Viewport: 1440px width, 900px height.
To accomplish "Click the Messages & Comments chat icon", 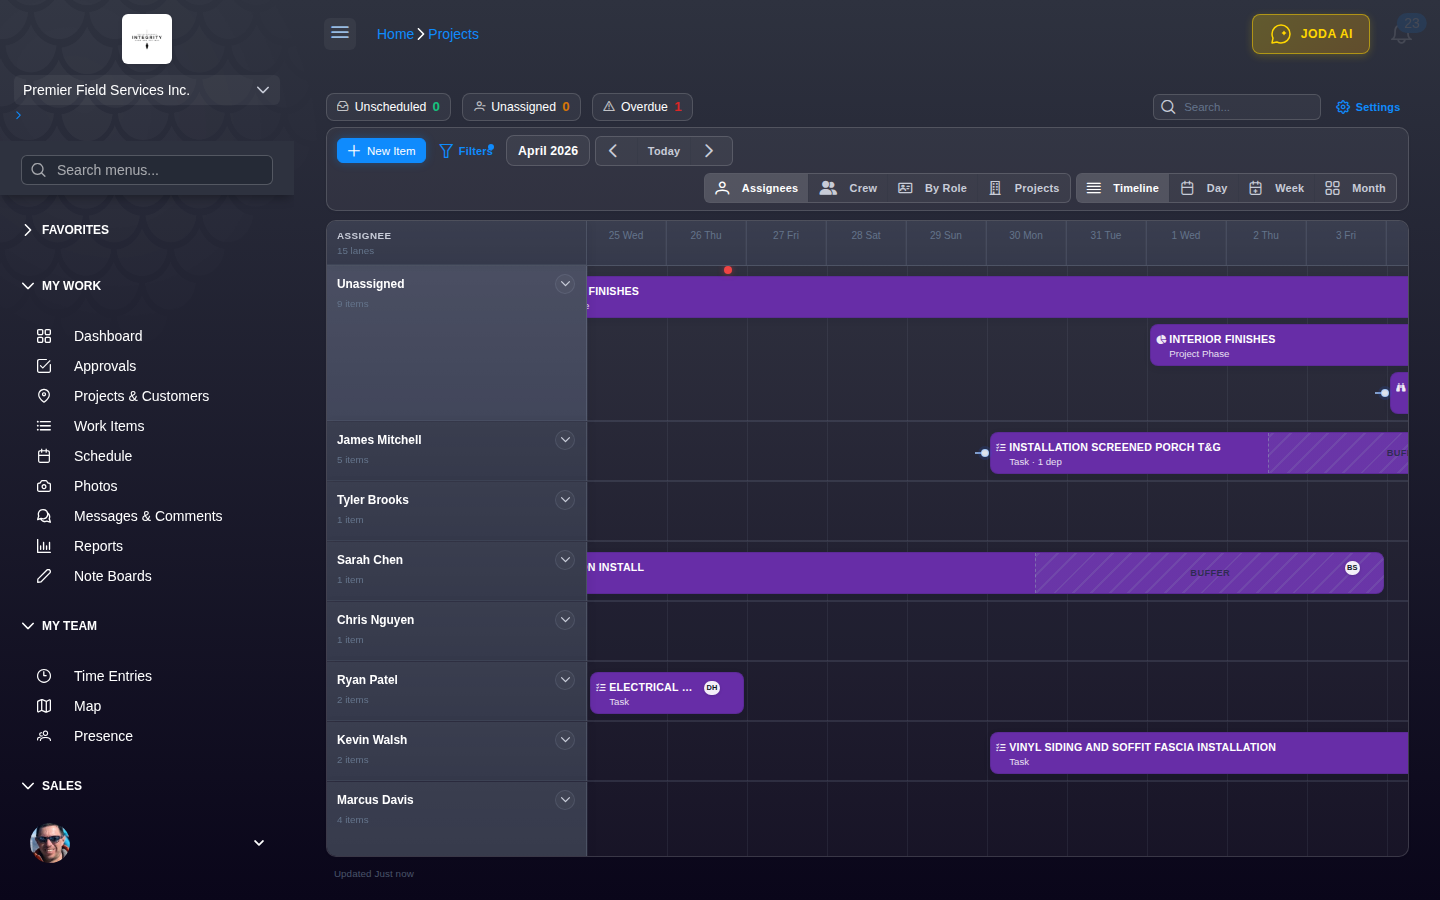I will [44, 516].
